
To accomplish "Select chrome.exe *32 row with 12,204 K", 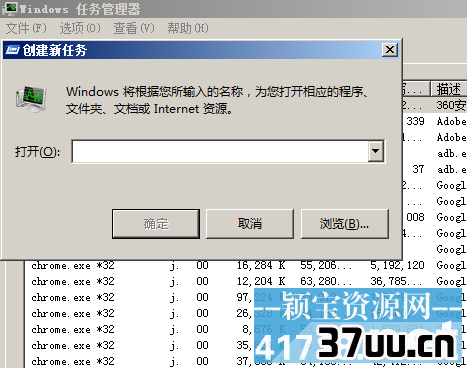I will click(x=246, y=281).
